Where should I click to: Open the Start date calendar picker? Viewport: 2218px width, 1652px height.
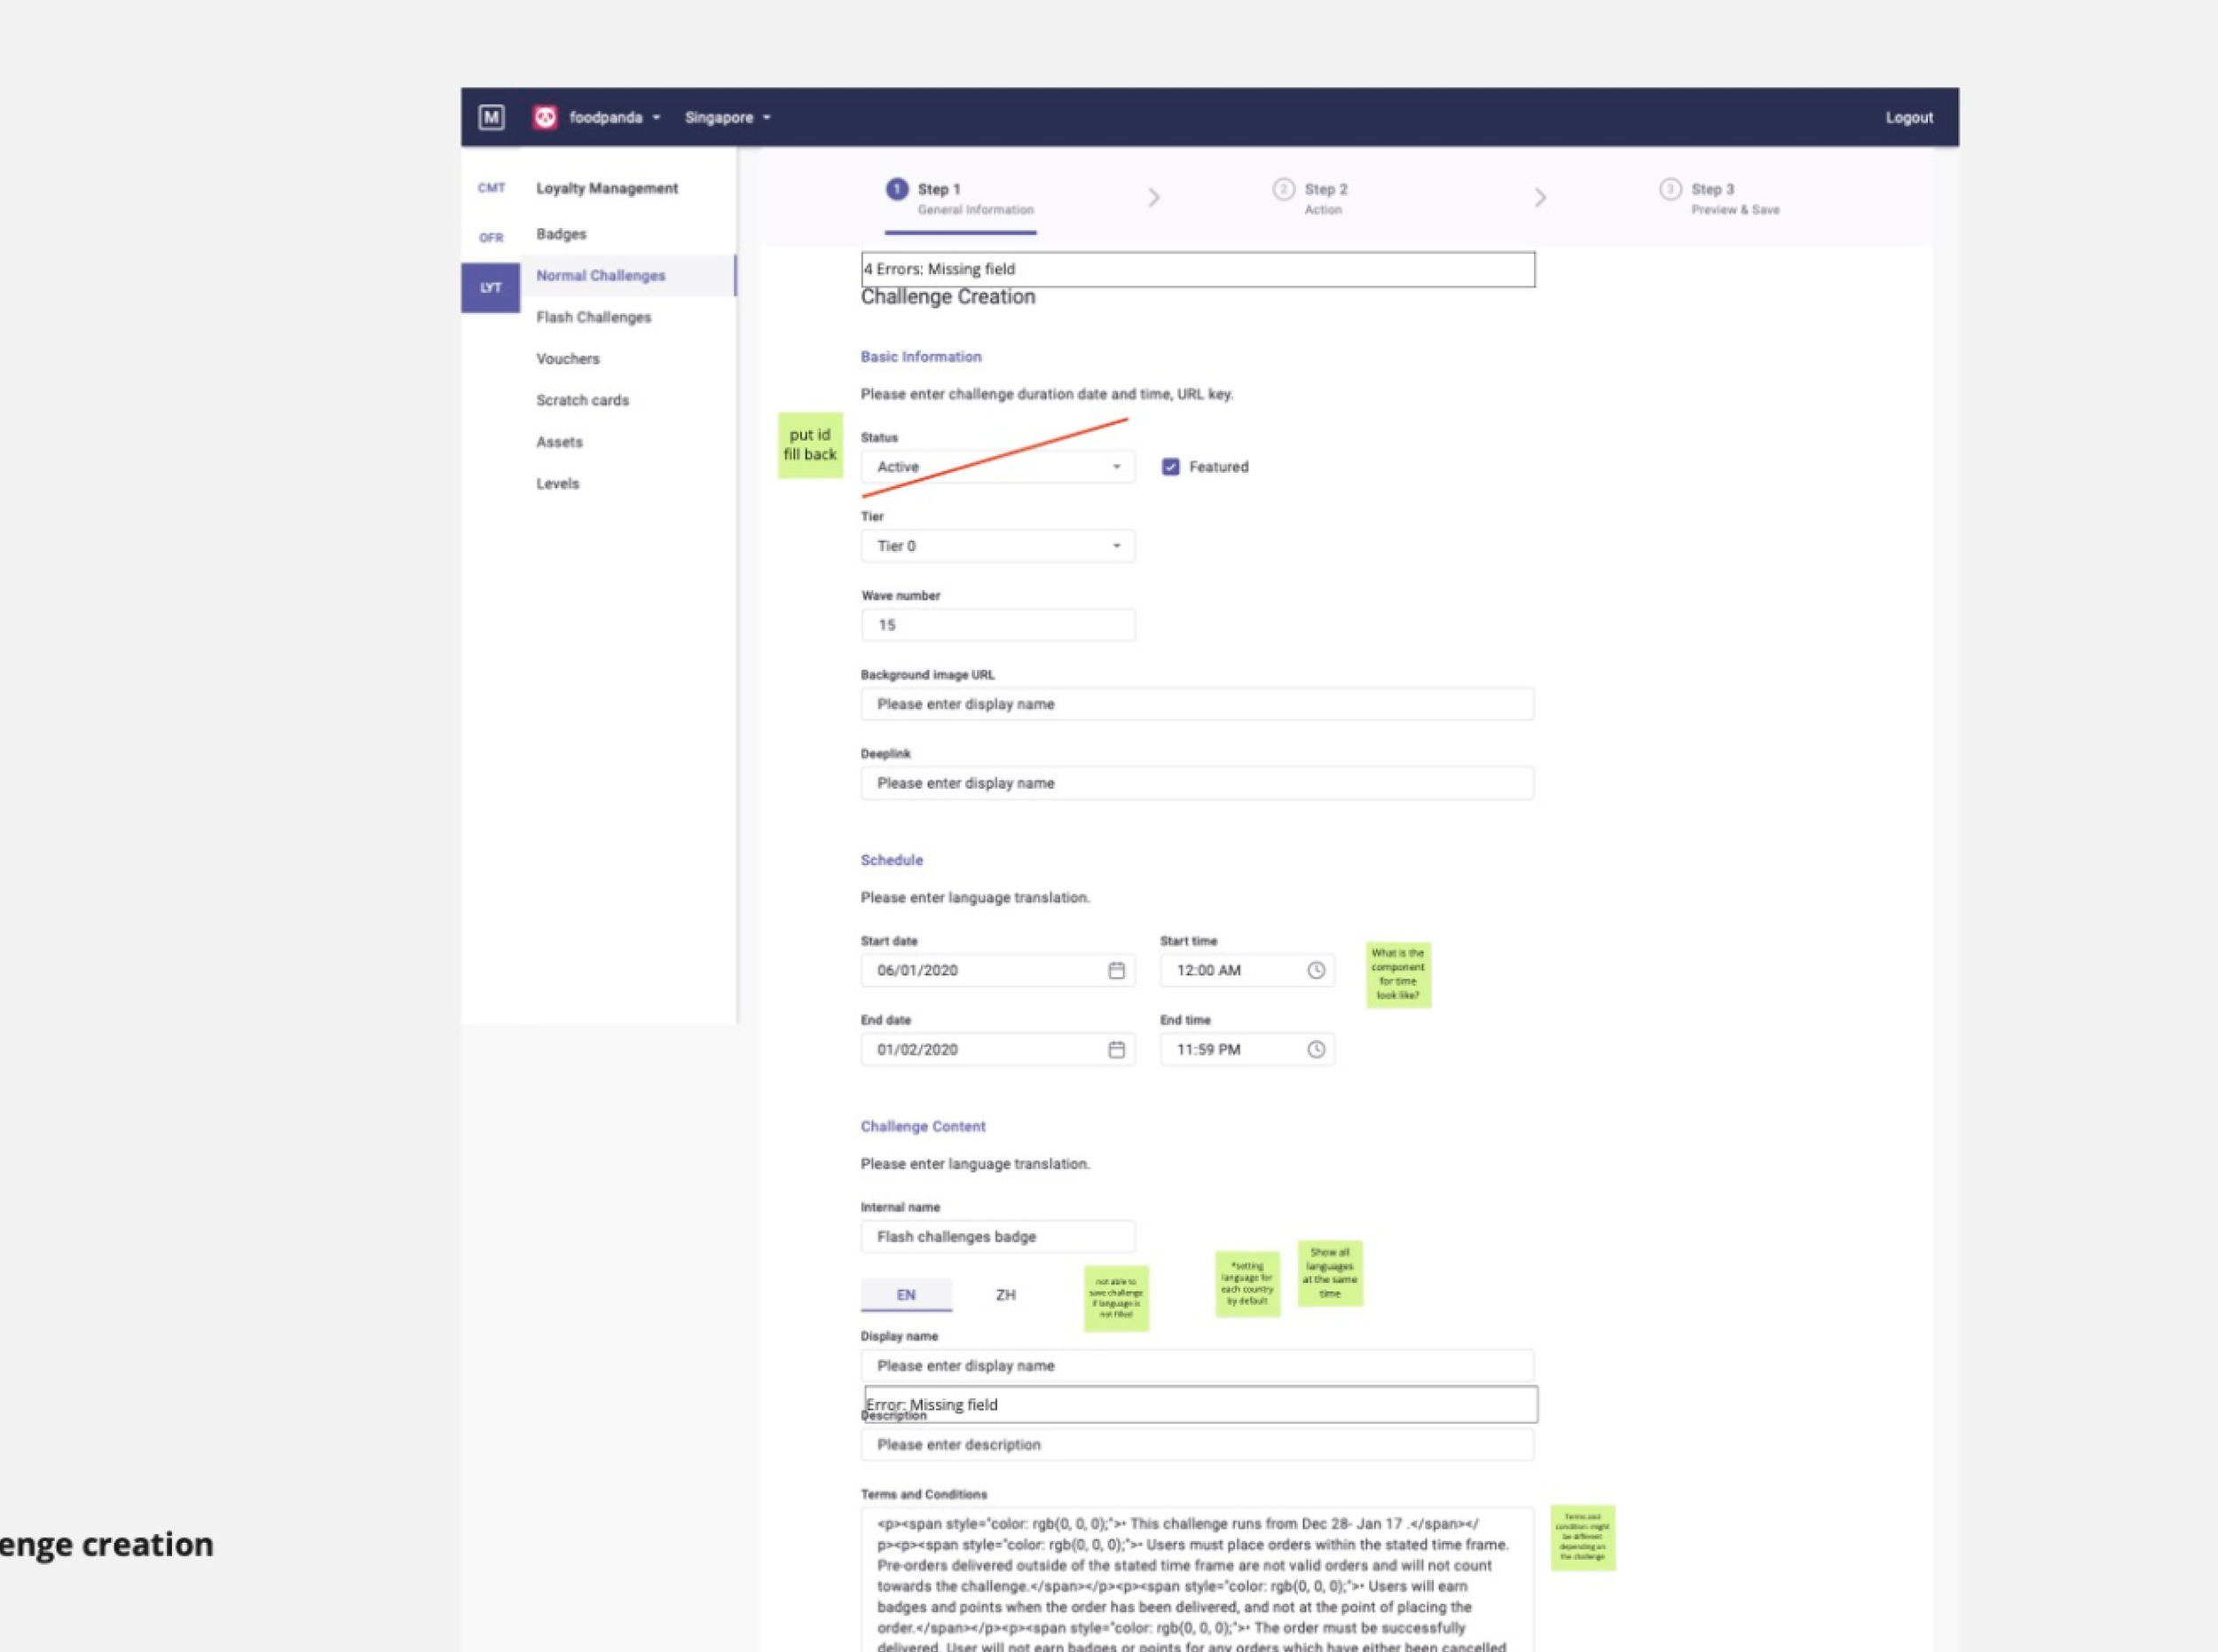pos(1116,970)
